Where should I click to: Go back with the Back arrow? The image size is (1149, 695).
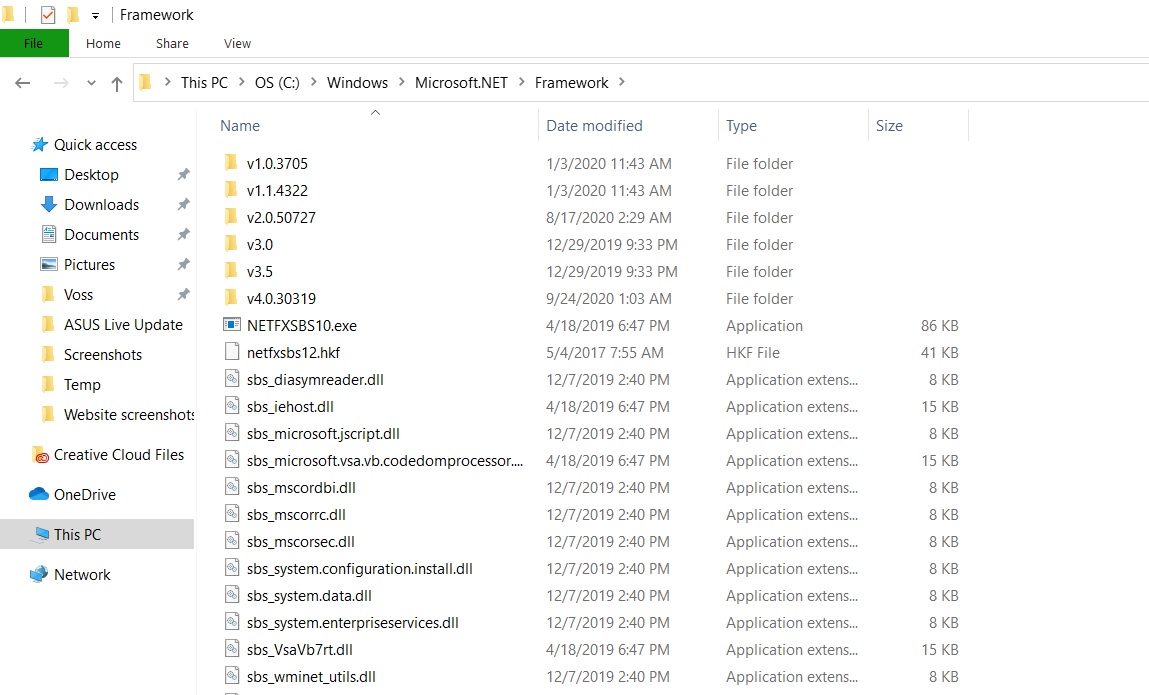pos(23,83)
